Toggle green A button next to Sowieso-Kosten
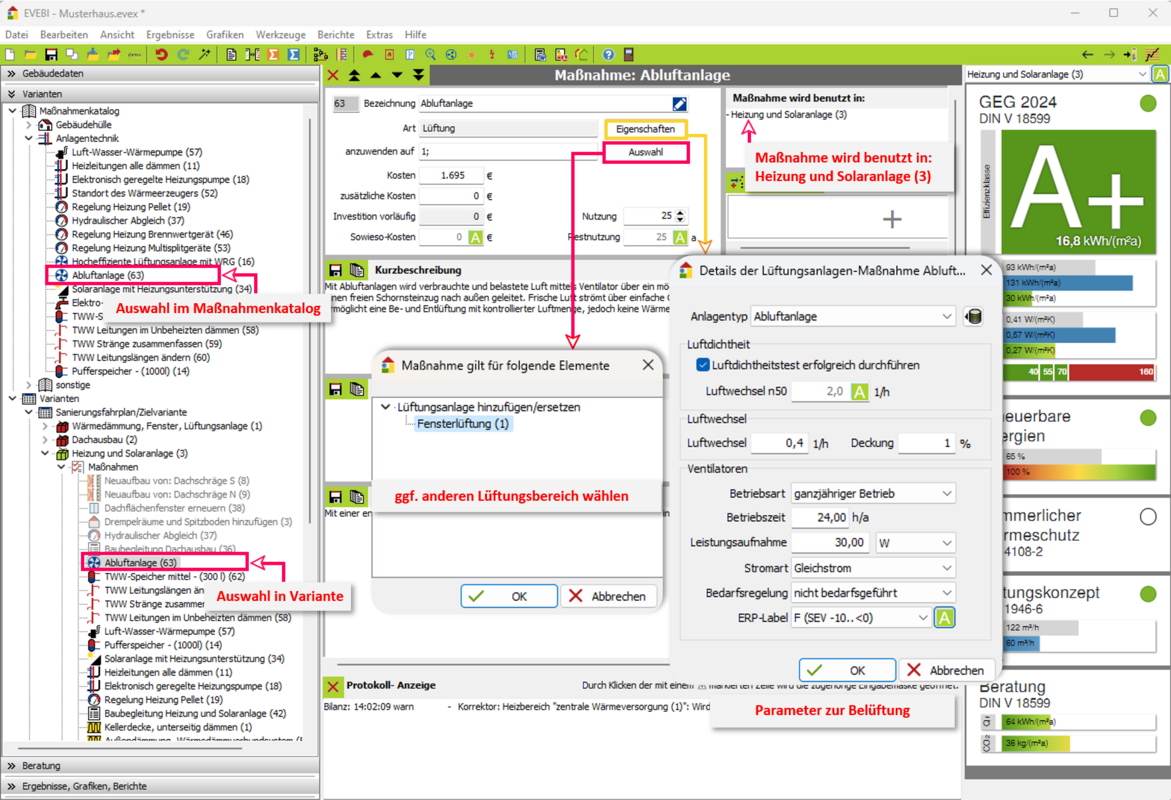 475,238
